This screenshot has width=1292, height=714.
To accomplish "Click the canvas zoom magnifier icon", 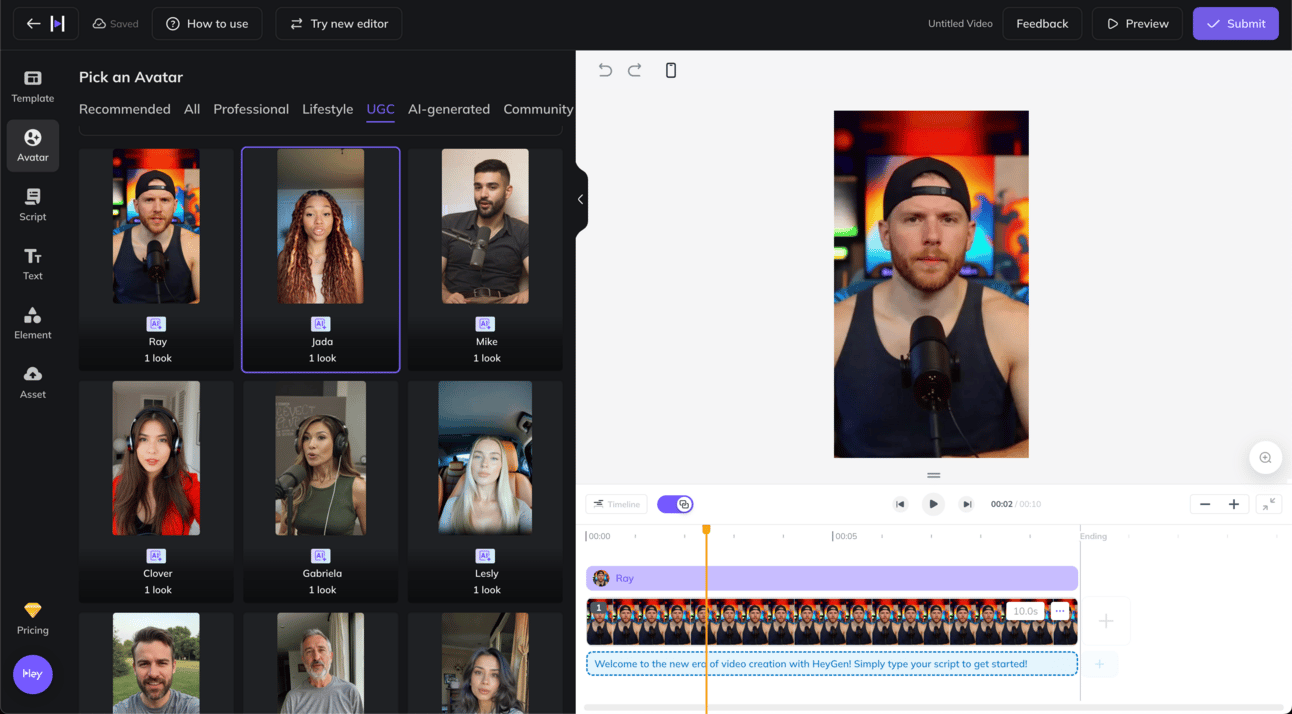I will [x=1265, y=458].
